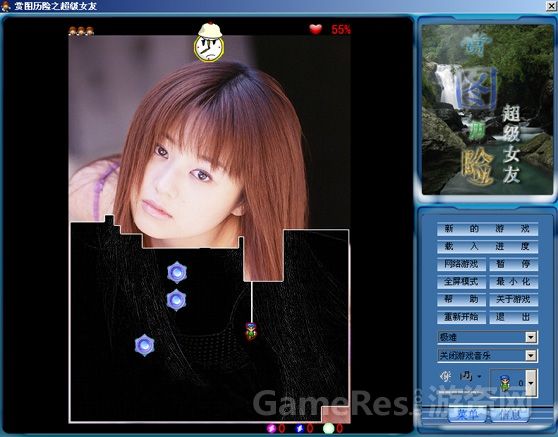
Task: Click the 最小化 minimize button in the panel
Action: coord(513,282)
